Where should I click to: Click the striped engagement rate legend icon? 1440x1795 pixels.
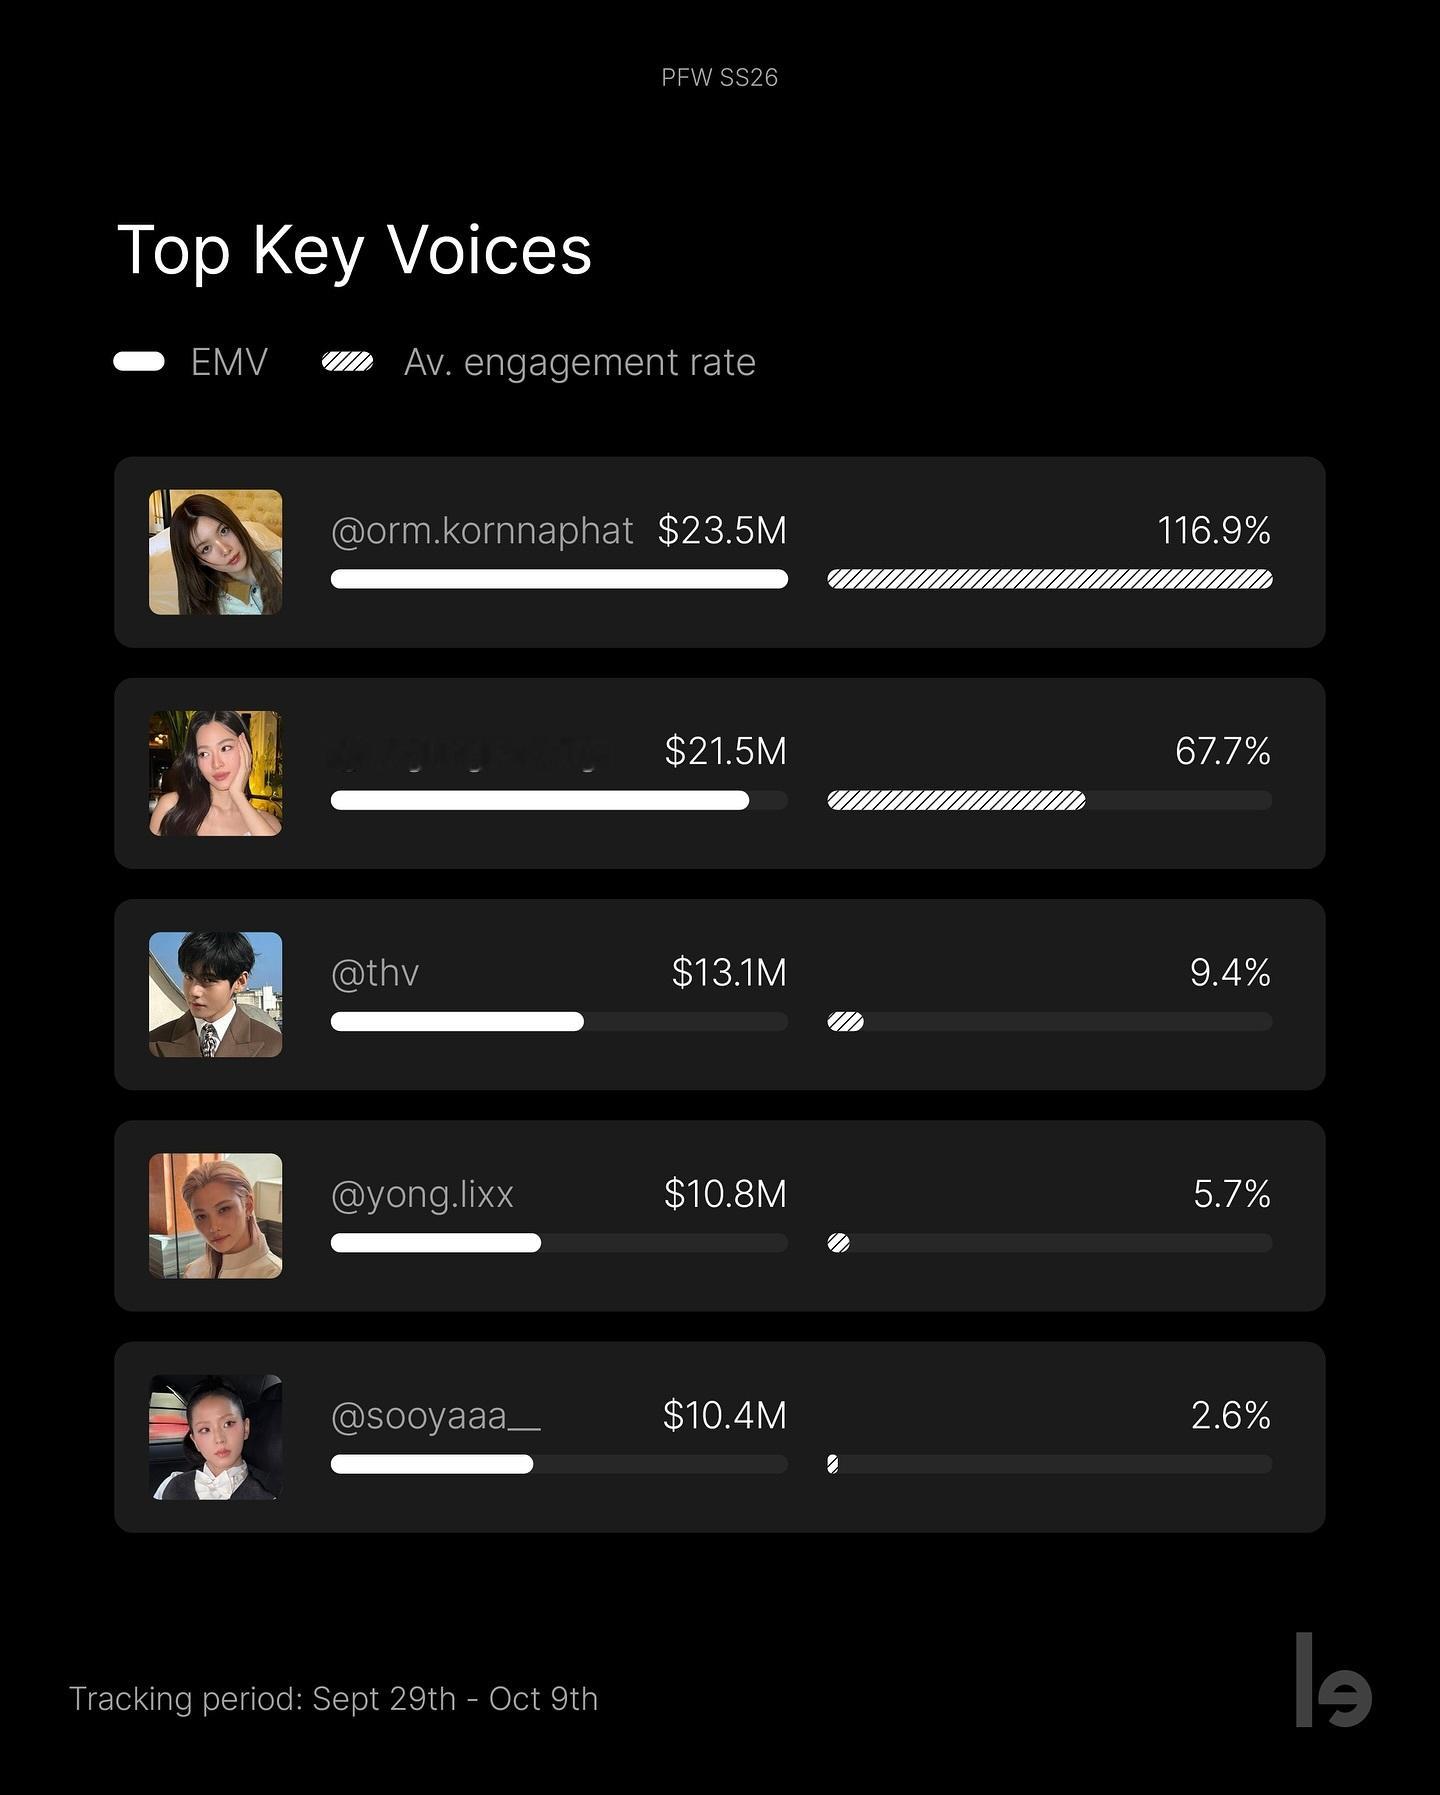347,361
